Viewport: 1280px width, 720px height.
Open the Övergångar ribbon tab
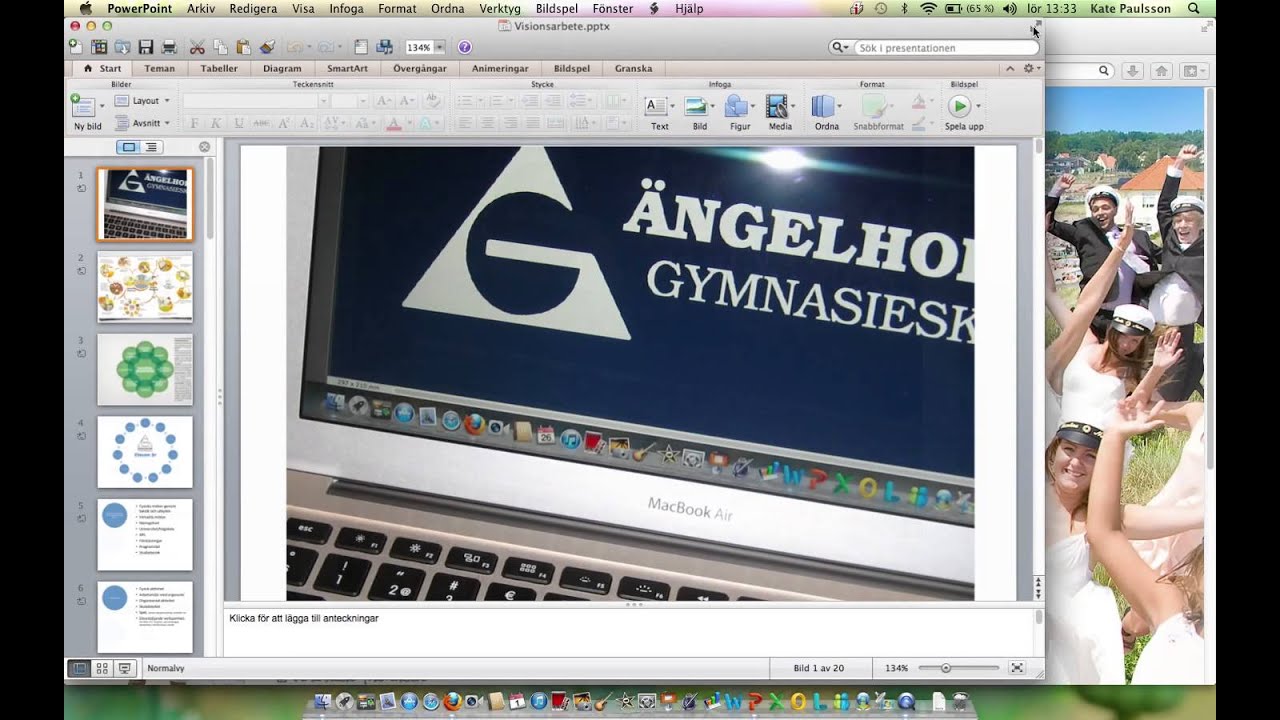click(419, 69)
